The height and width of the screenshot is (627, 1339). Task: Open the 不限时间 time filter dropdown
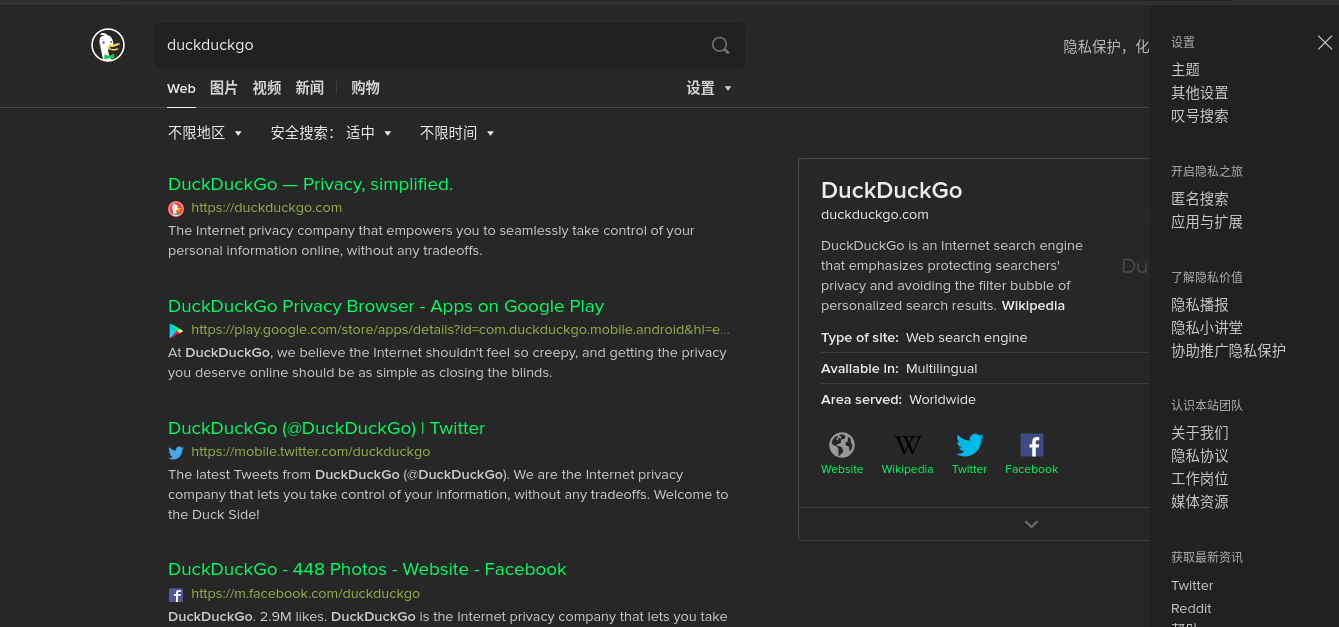457,133
